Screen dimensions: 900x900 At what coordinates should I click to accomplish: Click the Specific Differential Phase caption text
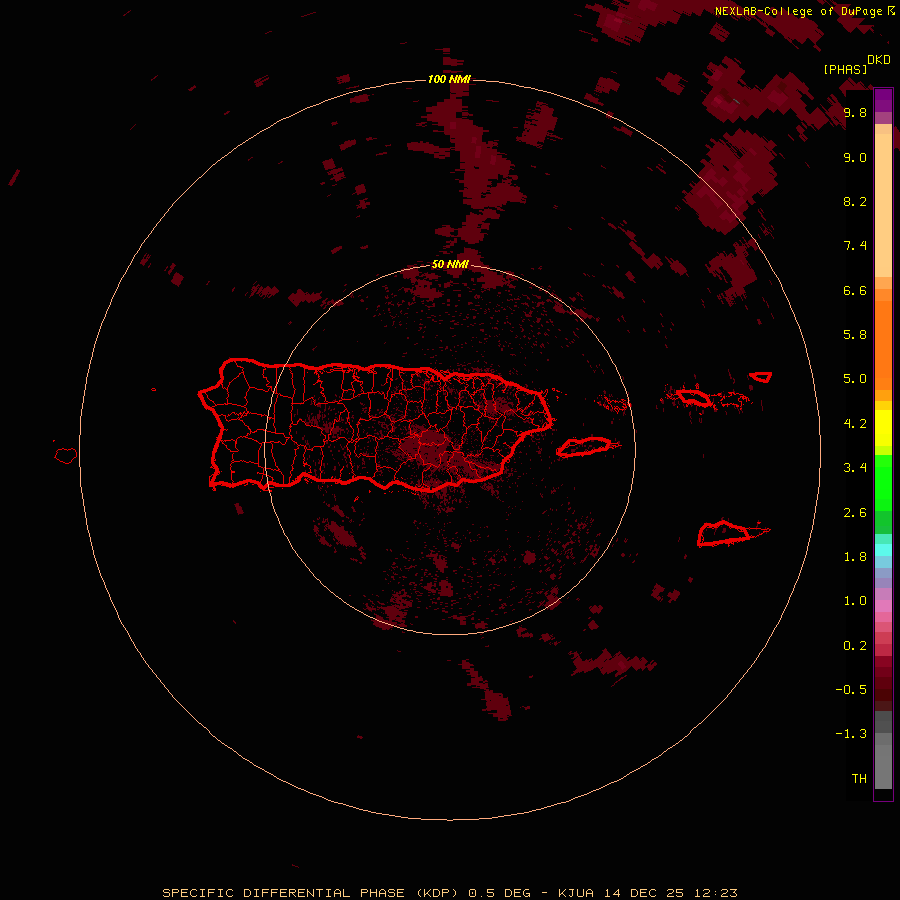click(449, 893)
